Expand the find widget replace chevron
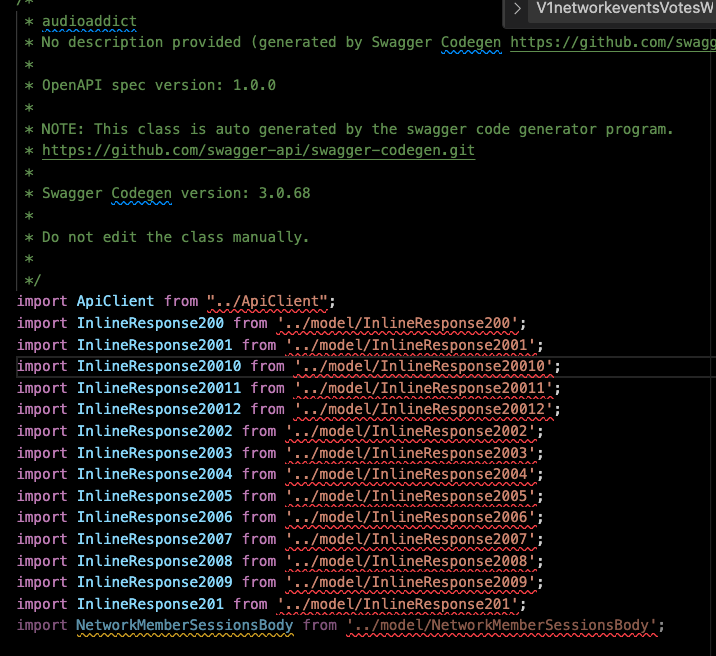The height and width of the screenshot is (656, 716). tap(517, 10)
